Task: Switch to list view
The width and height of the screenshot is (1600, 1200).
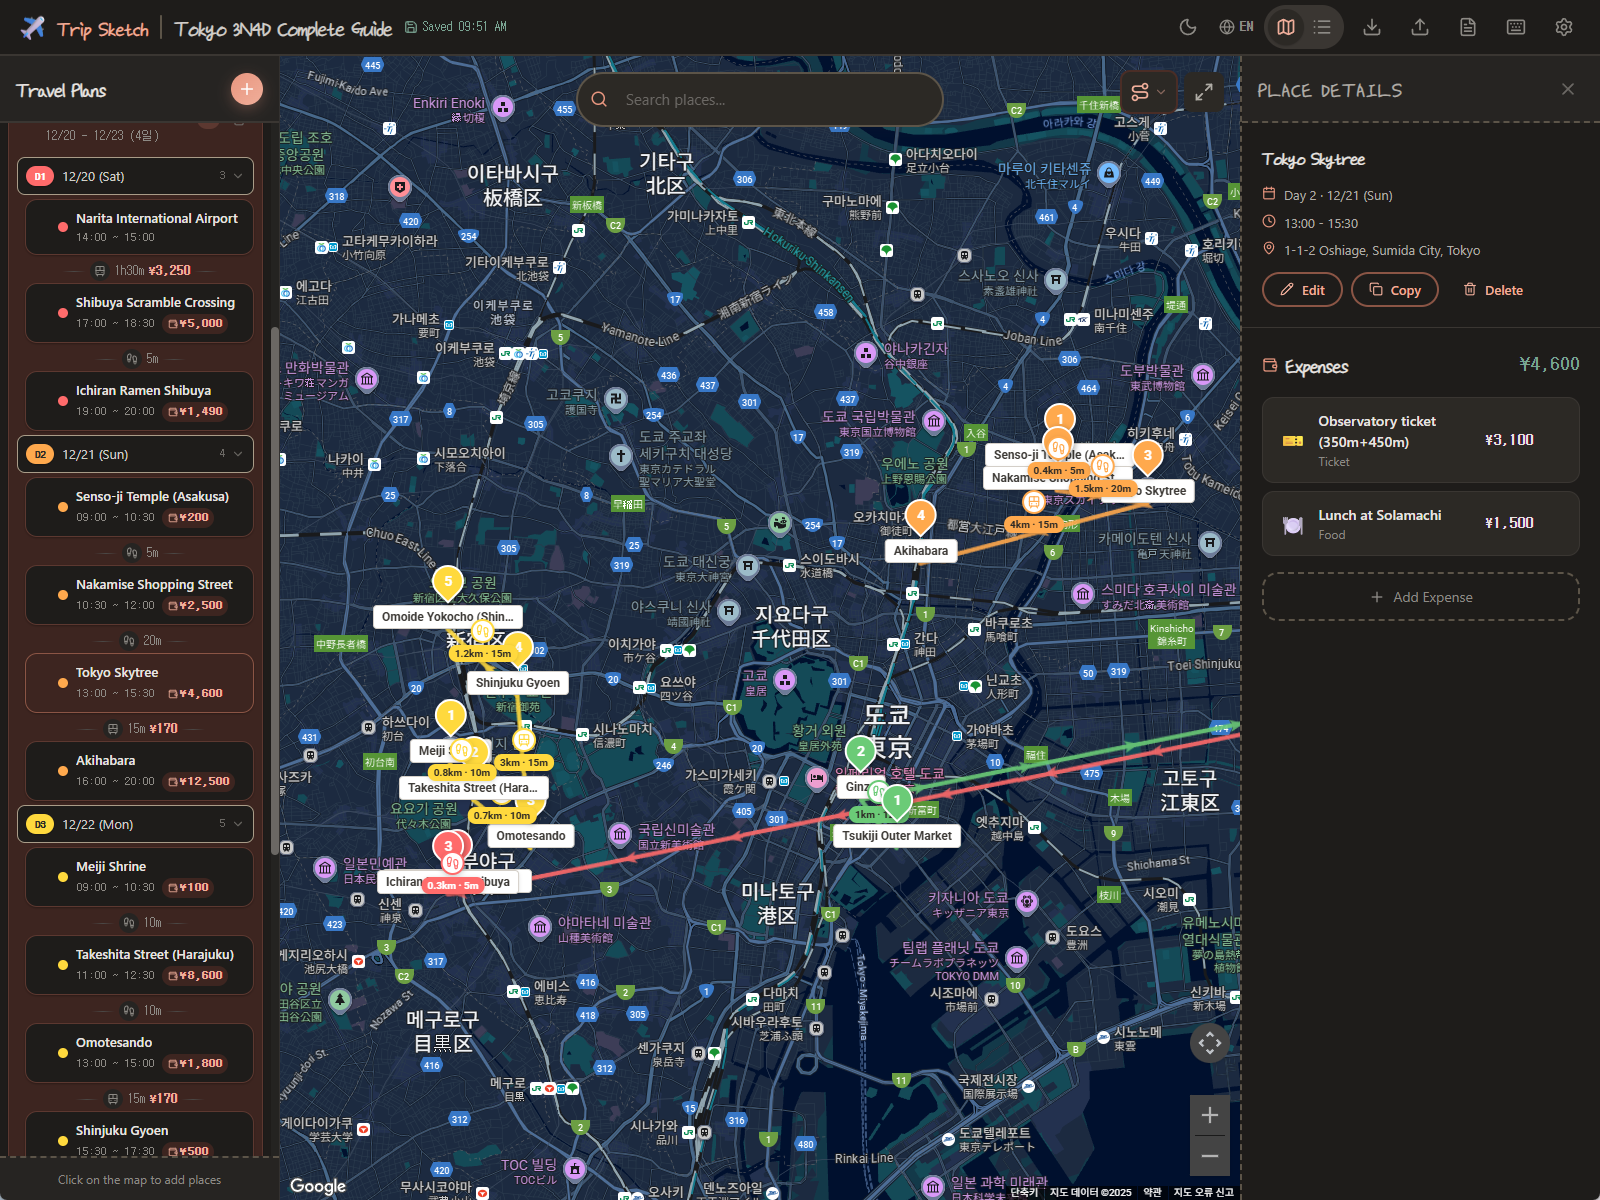Action: (x=1322, y=27)
